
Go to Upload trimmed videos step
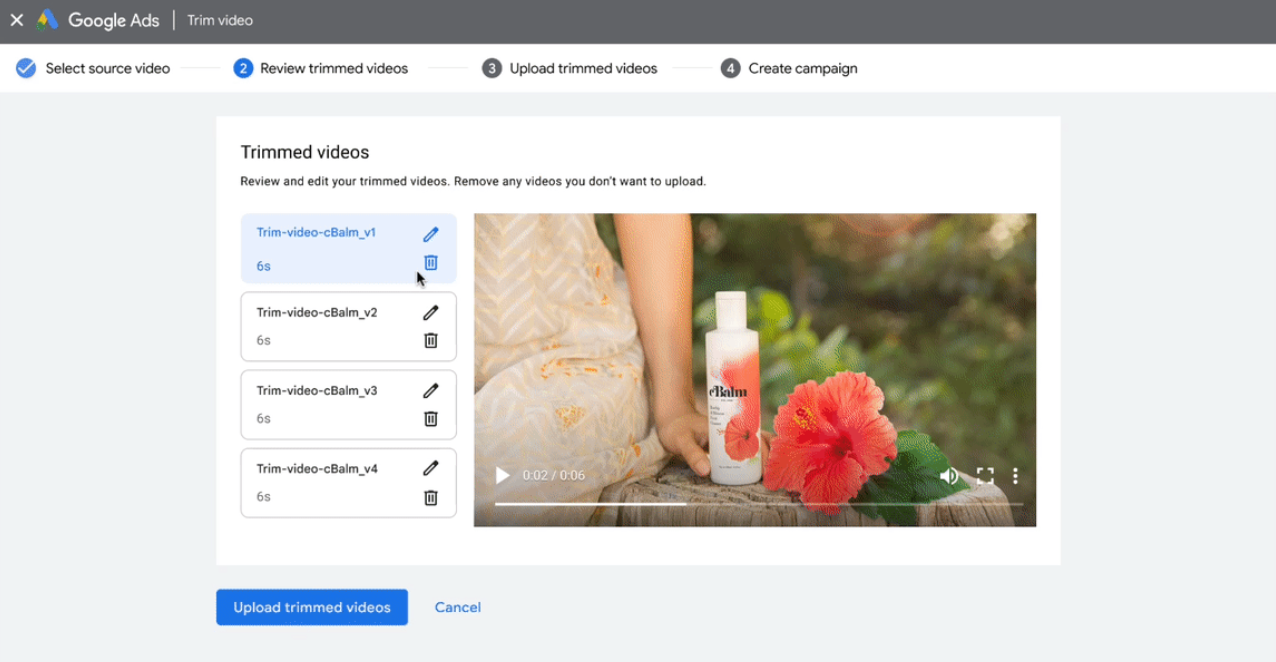(x=570, y=68)
